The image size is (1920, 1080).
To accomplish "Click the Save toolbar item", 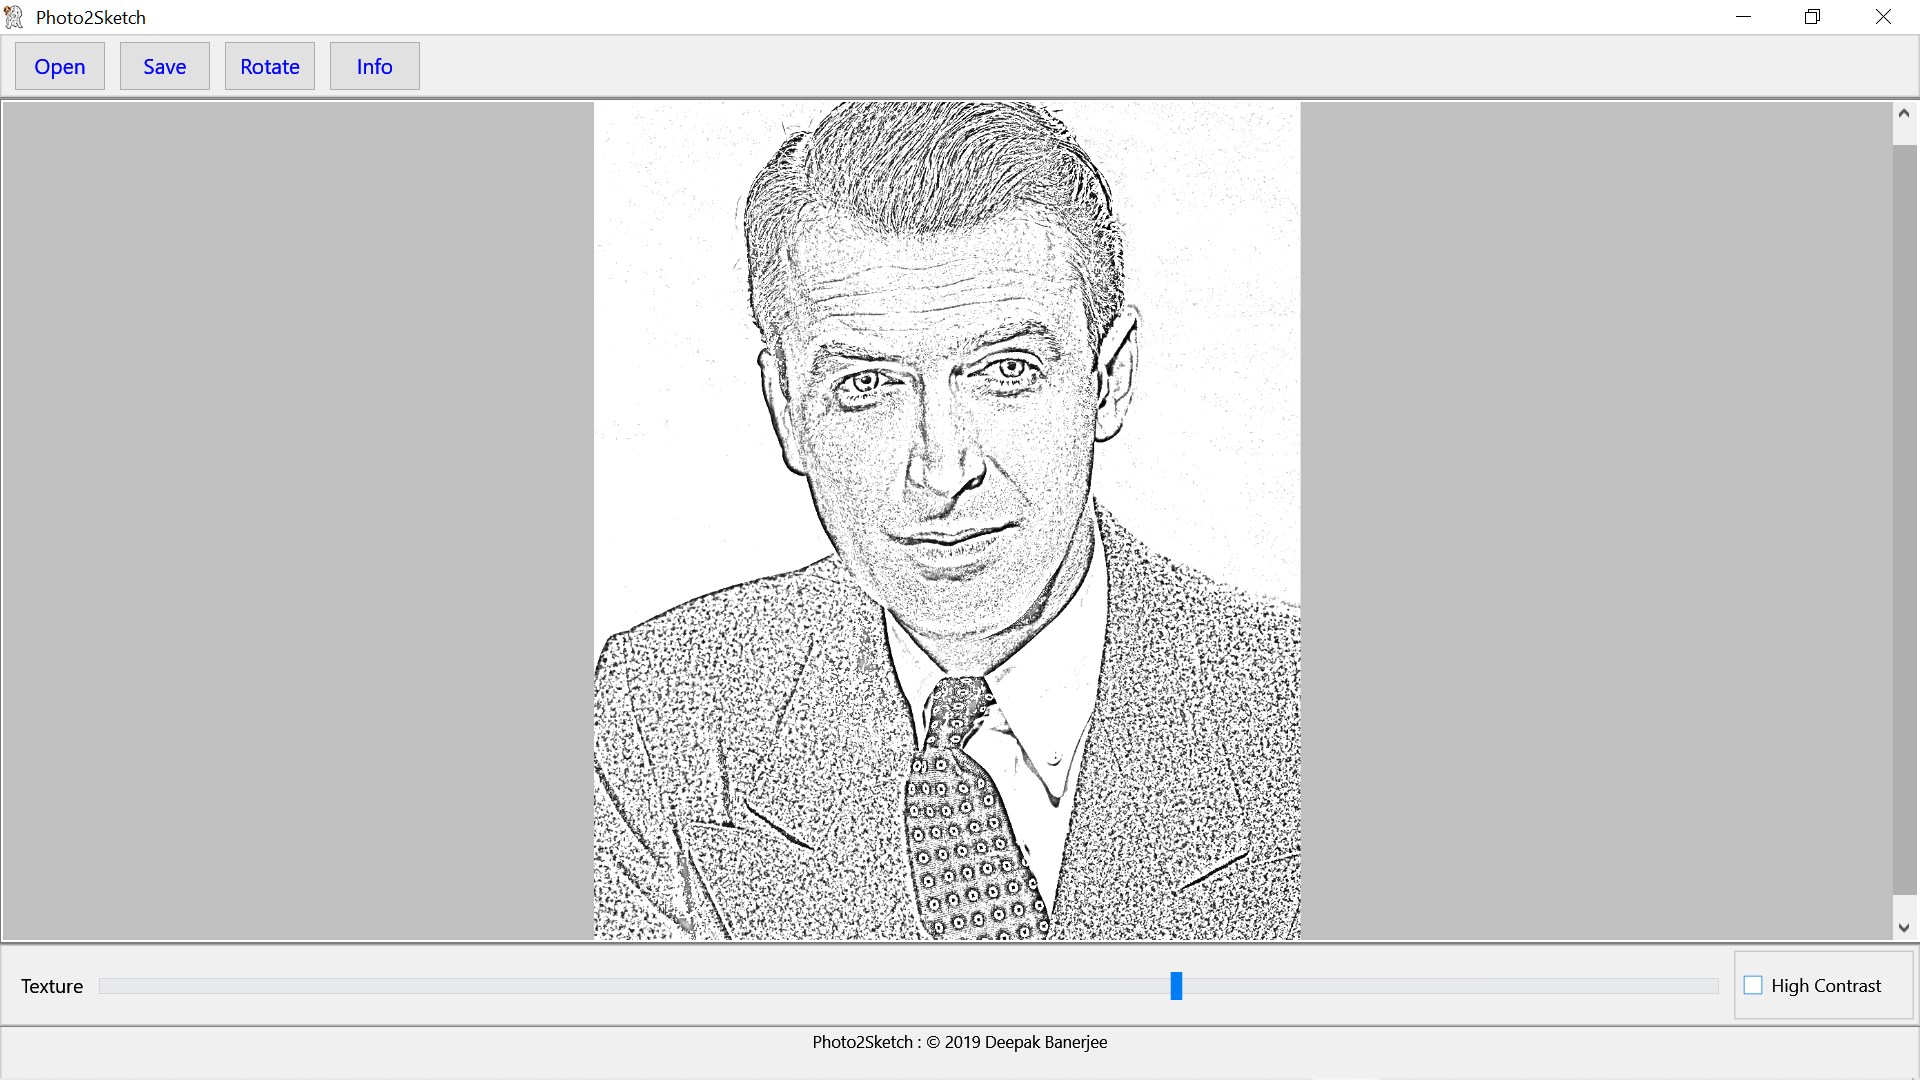I will [164, 66].
